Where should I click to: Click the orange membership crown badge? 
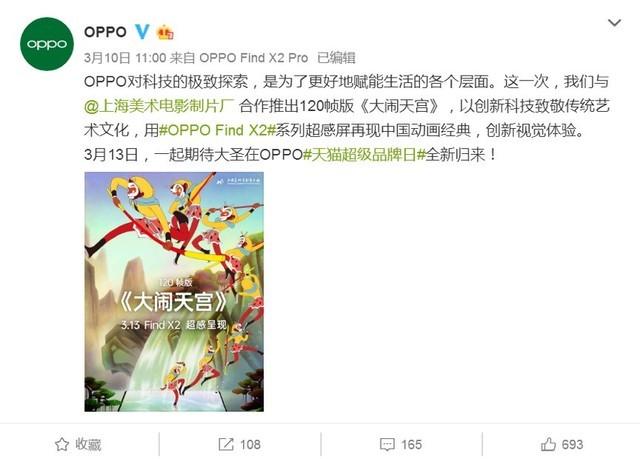click(165, 32)
